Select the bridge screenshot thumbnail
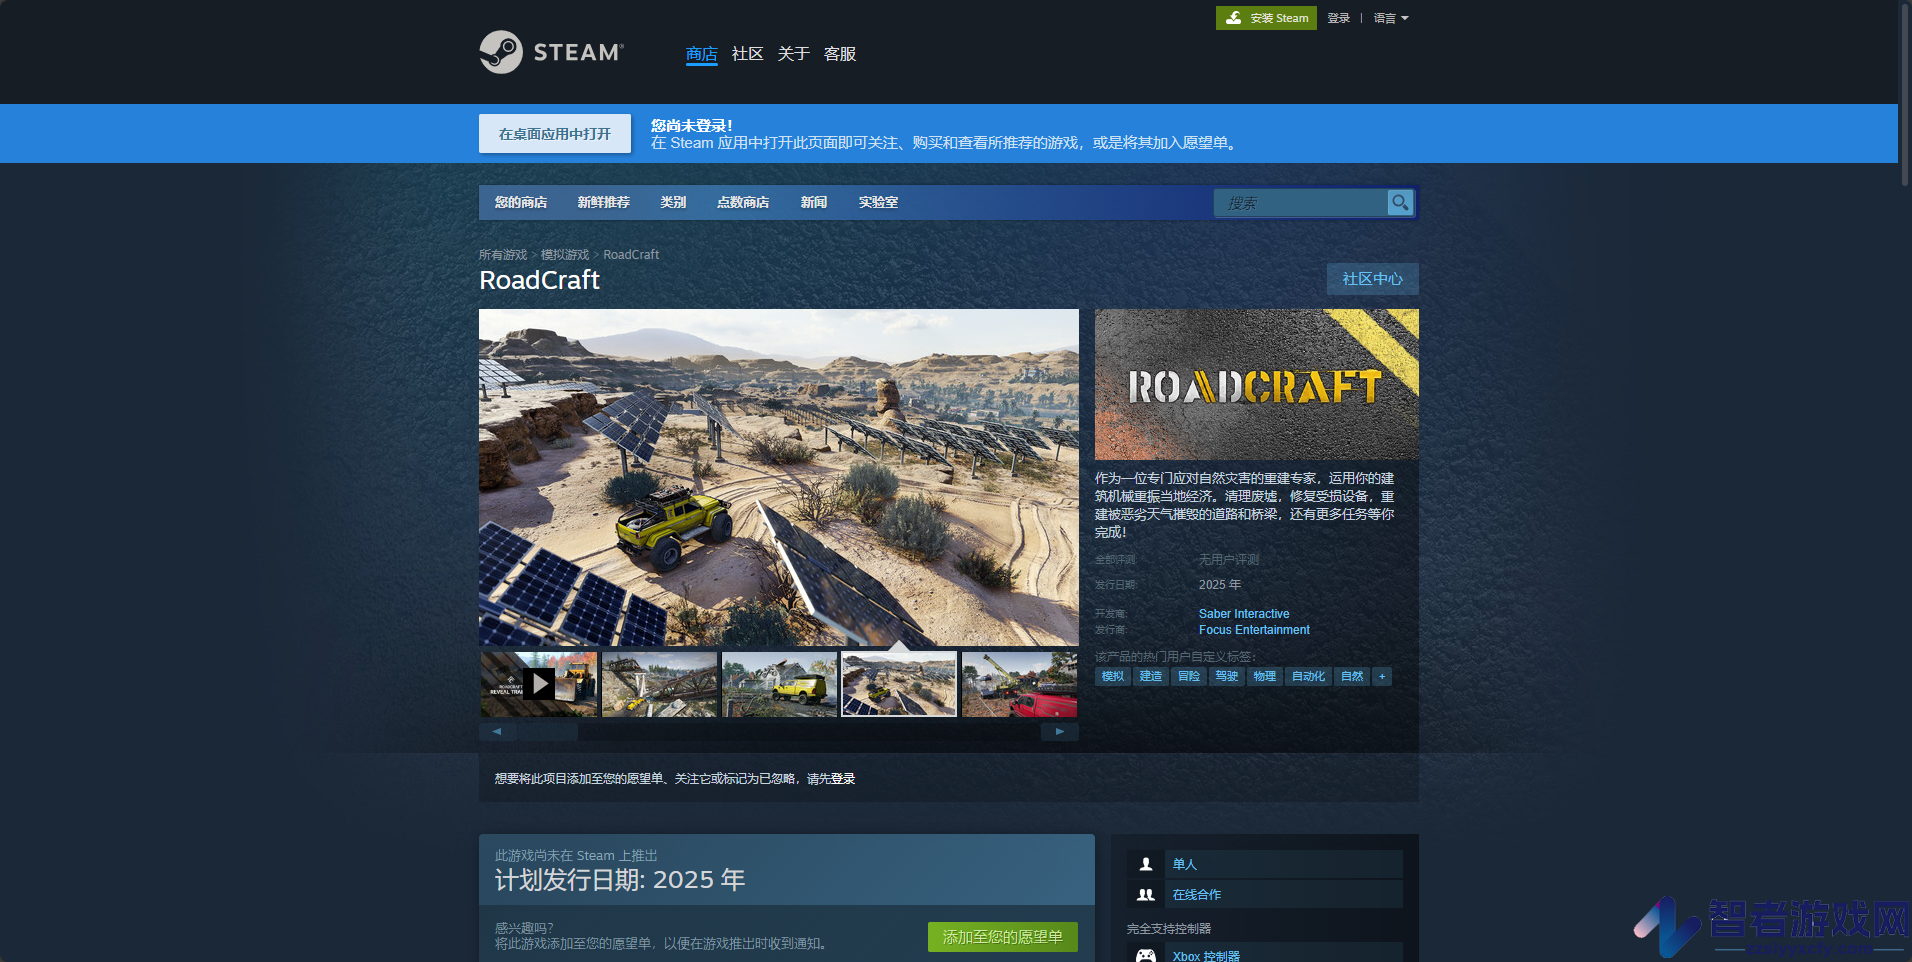This screenshot has width=1912, height=962. point(659,684)
